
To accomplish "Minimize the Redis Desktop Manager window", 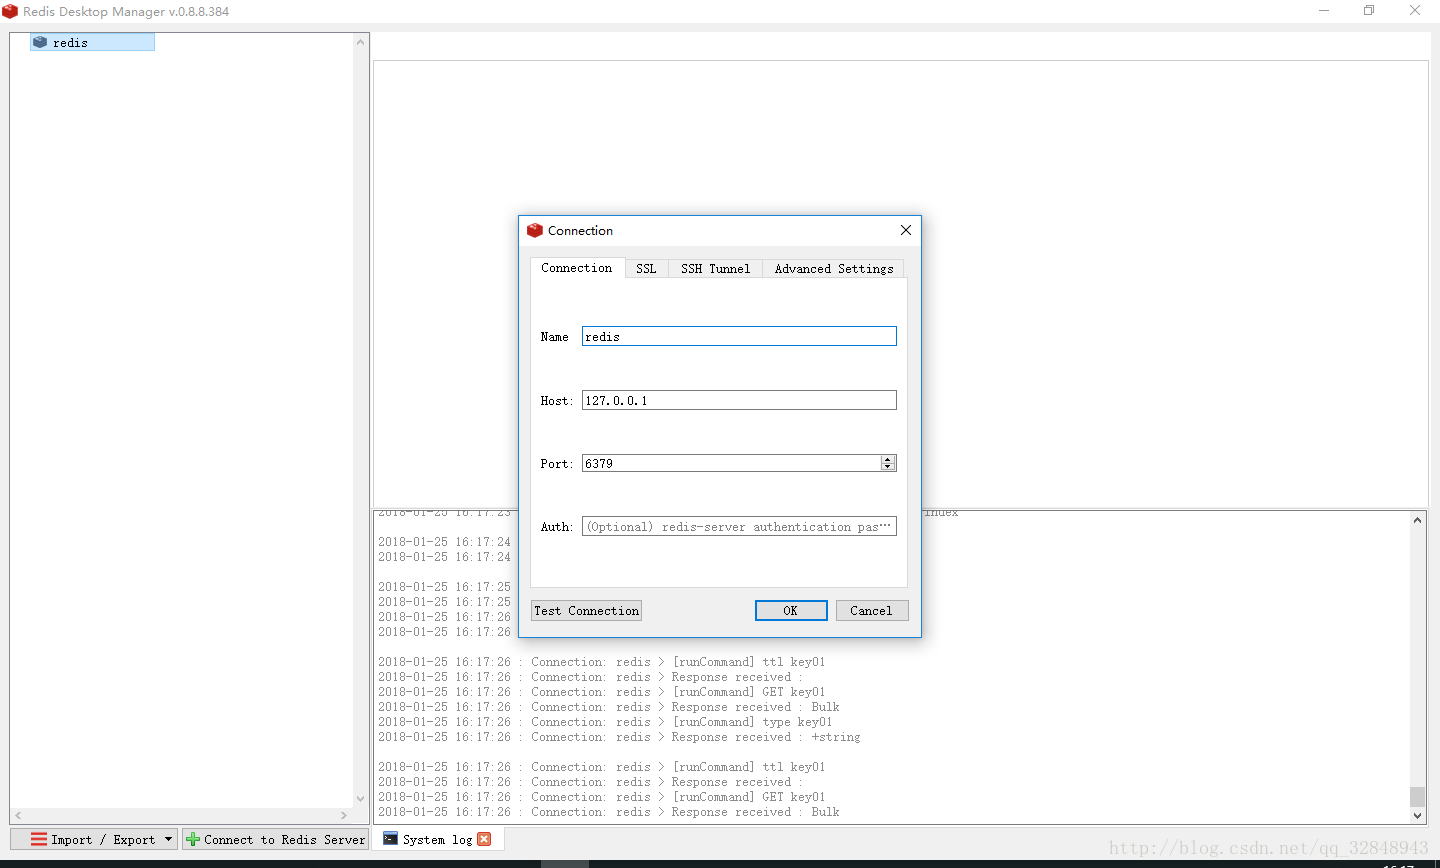I will click(x=1324, y=11).
